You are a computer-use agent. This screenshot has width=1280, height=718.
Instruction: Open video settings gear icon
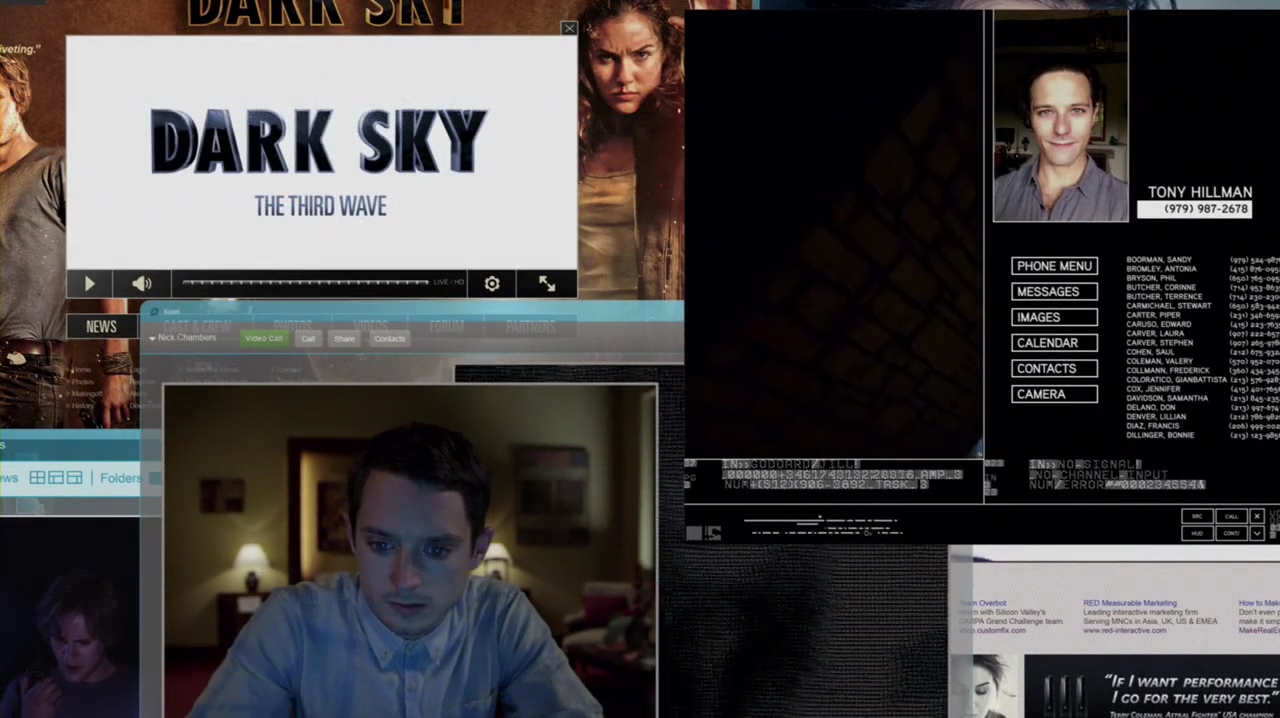point(492,284)
